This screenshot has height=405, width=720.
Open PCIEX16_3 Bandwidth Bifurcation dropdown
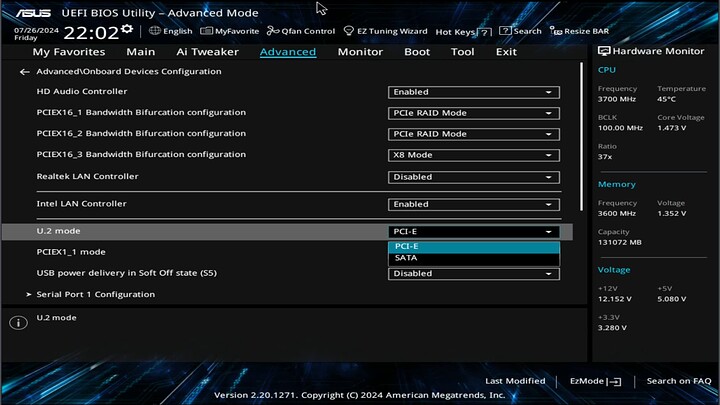(x=473, y=155)
